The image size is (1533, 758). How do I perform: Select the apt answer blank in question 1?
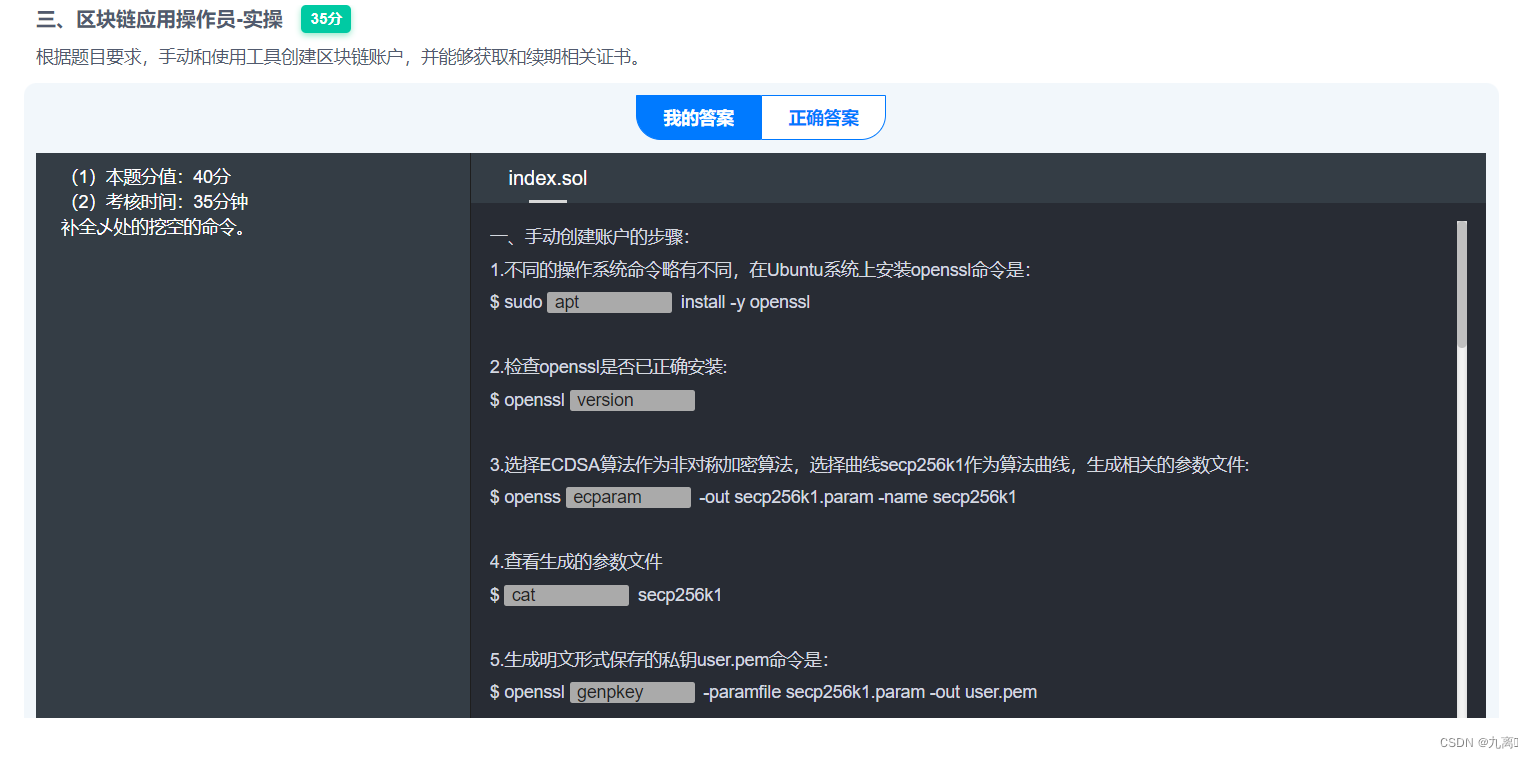[609, 302]
